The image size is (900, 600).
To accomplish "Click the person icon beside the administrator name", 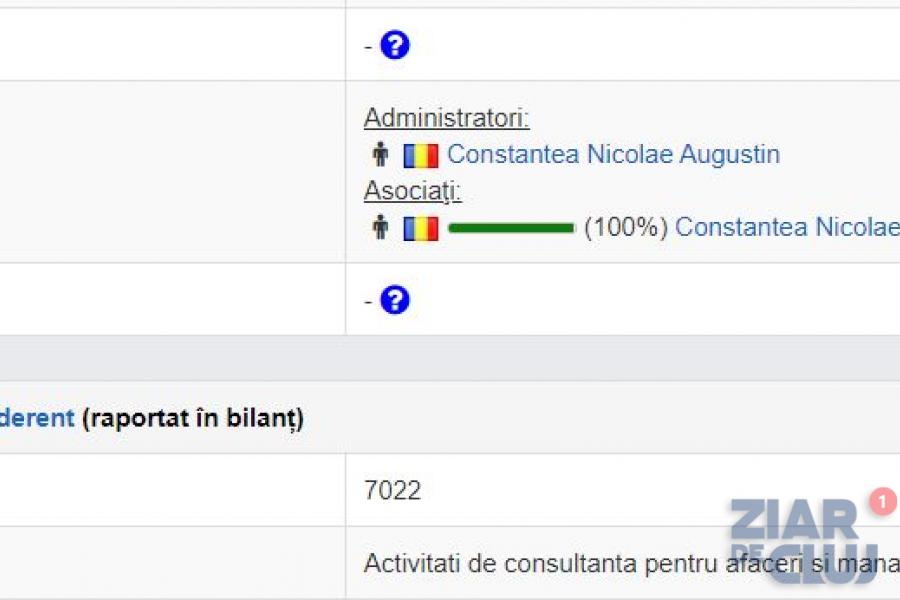I will coord(380,155).
